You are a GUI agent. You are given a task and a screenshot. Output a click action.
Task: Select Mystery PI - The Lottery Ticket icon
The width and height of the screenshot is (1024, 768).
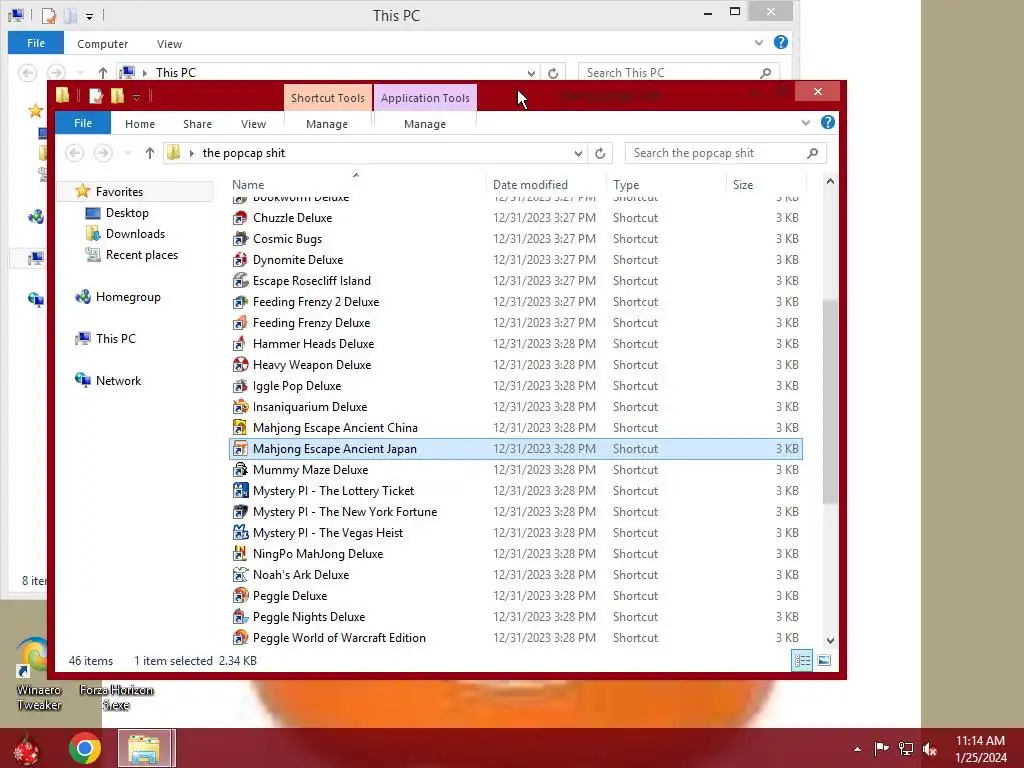click(x=240, y=491)
